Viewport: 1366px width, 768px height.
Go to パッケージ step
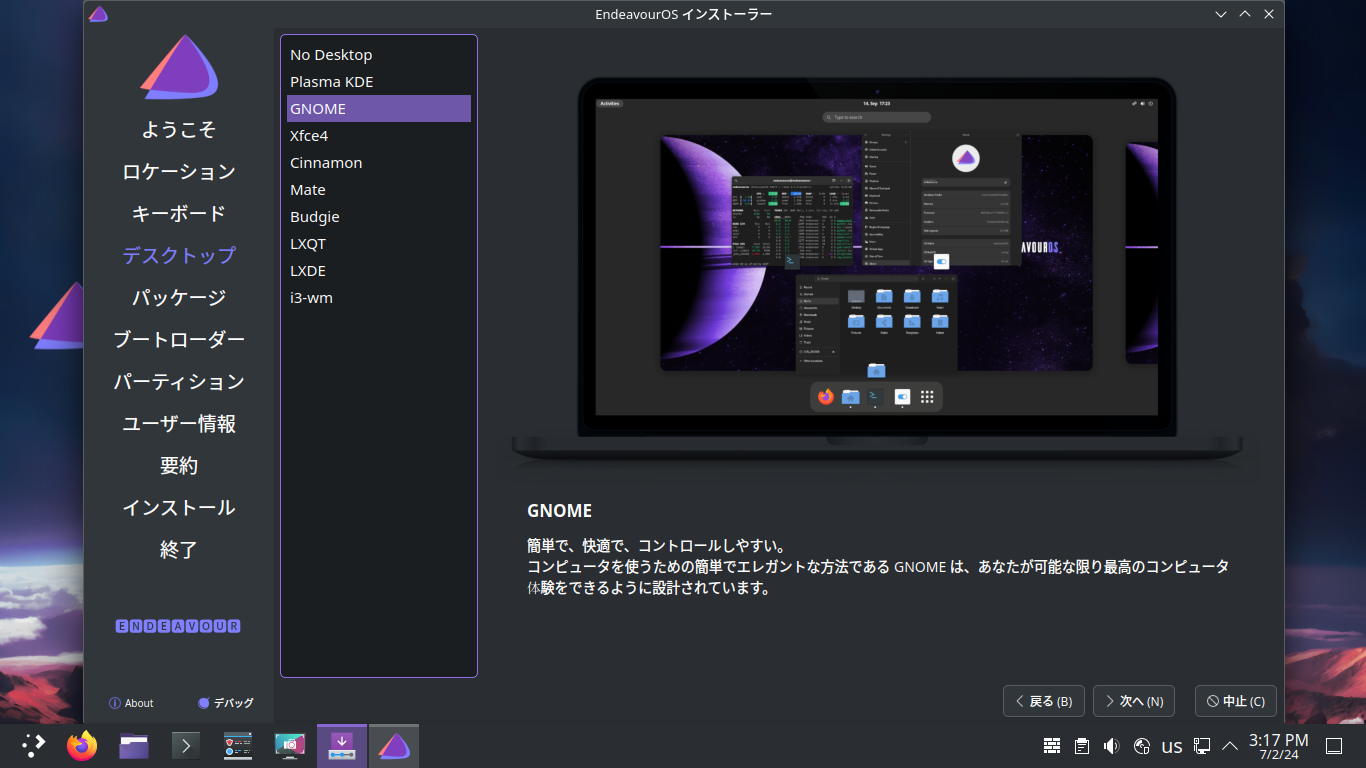(179, 298)
